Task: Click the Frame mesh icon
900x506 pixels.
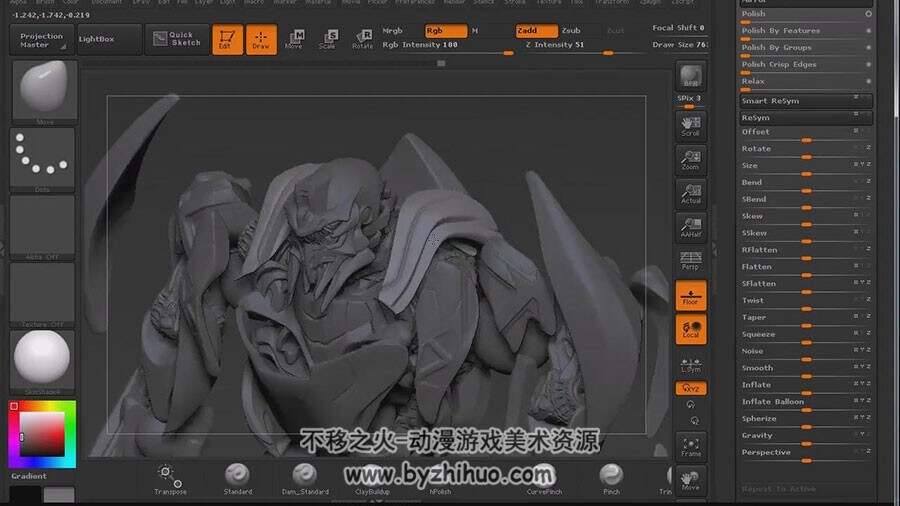Action: 690,447
